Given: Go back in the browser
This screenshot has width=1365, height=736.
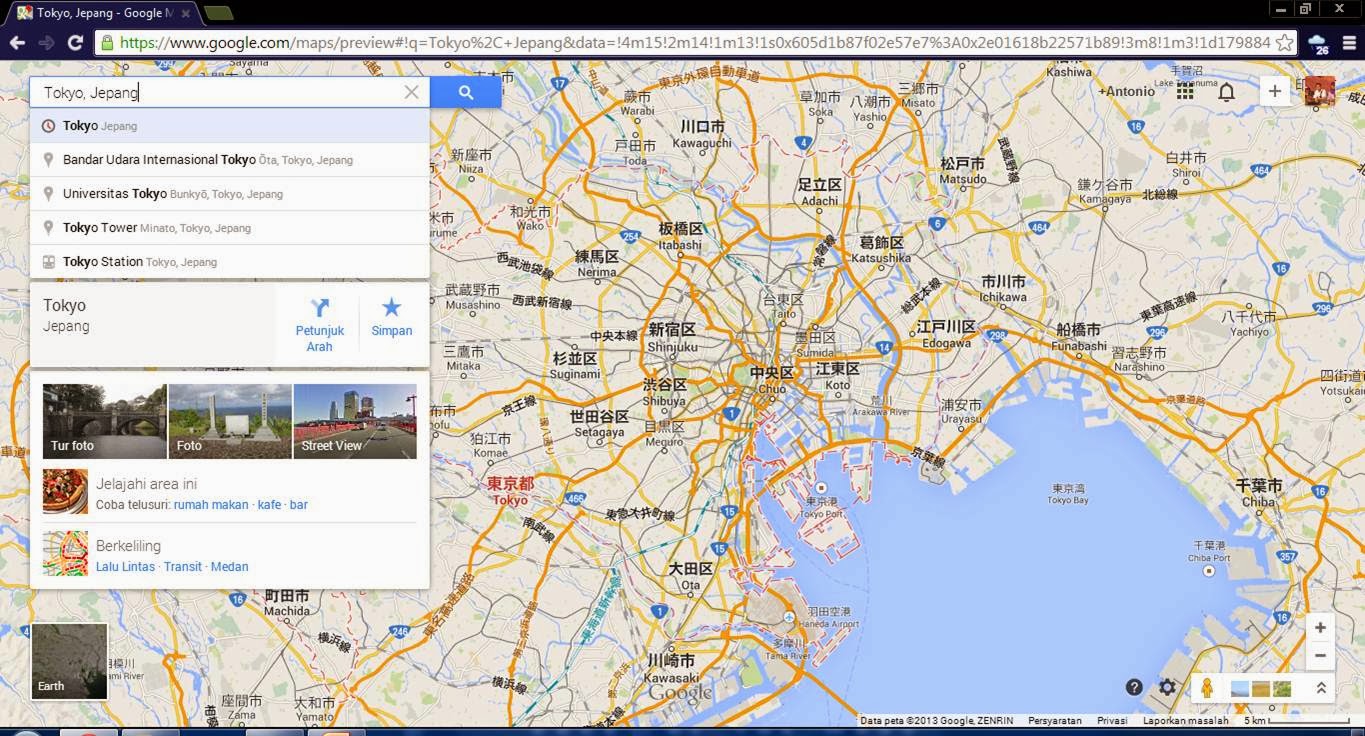Looking at the screenshot, I should point(17,42).
